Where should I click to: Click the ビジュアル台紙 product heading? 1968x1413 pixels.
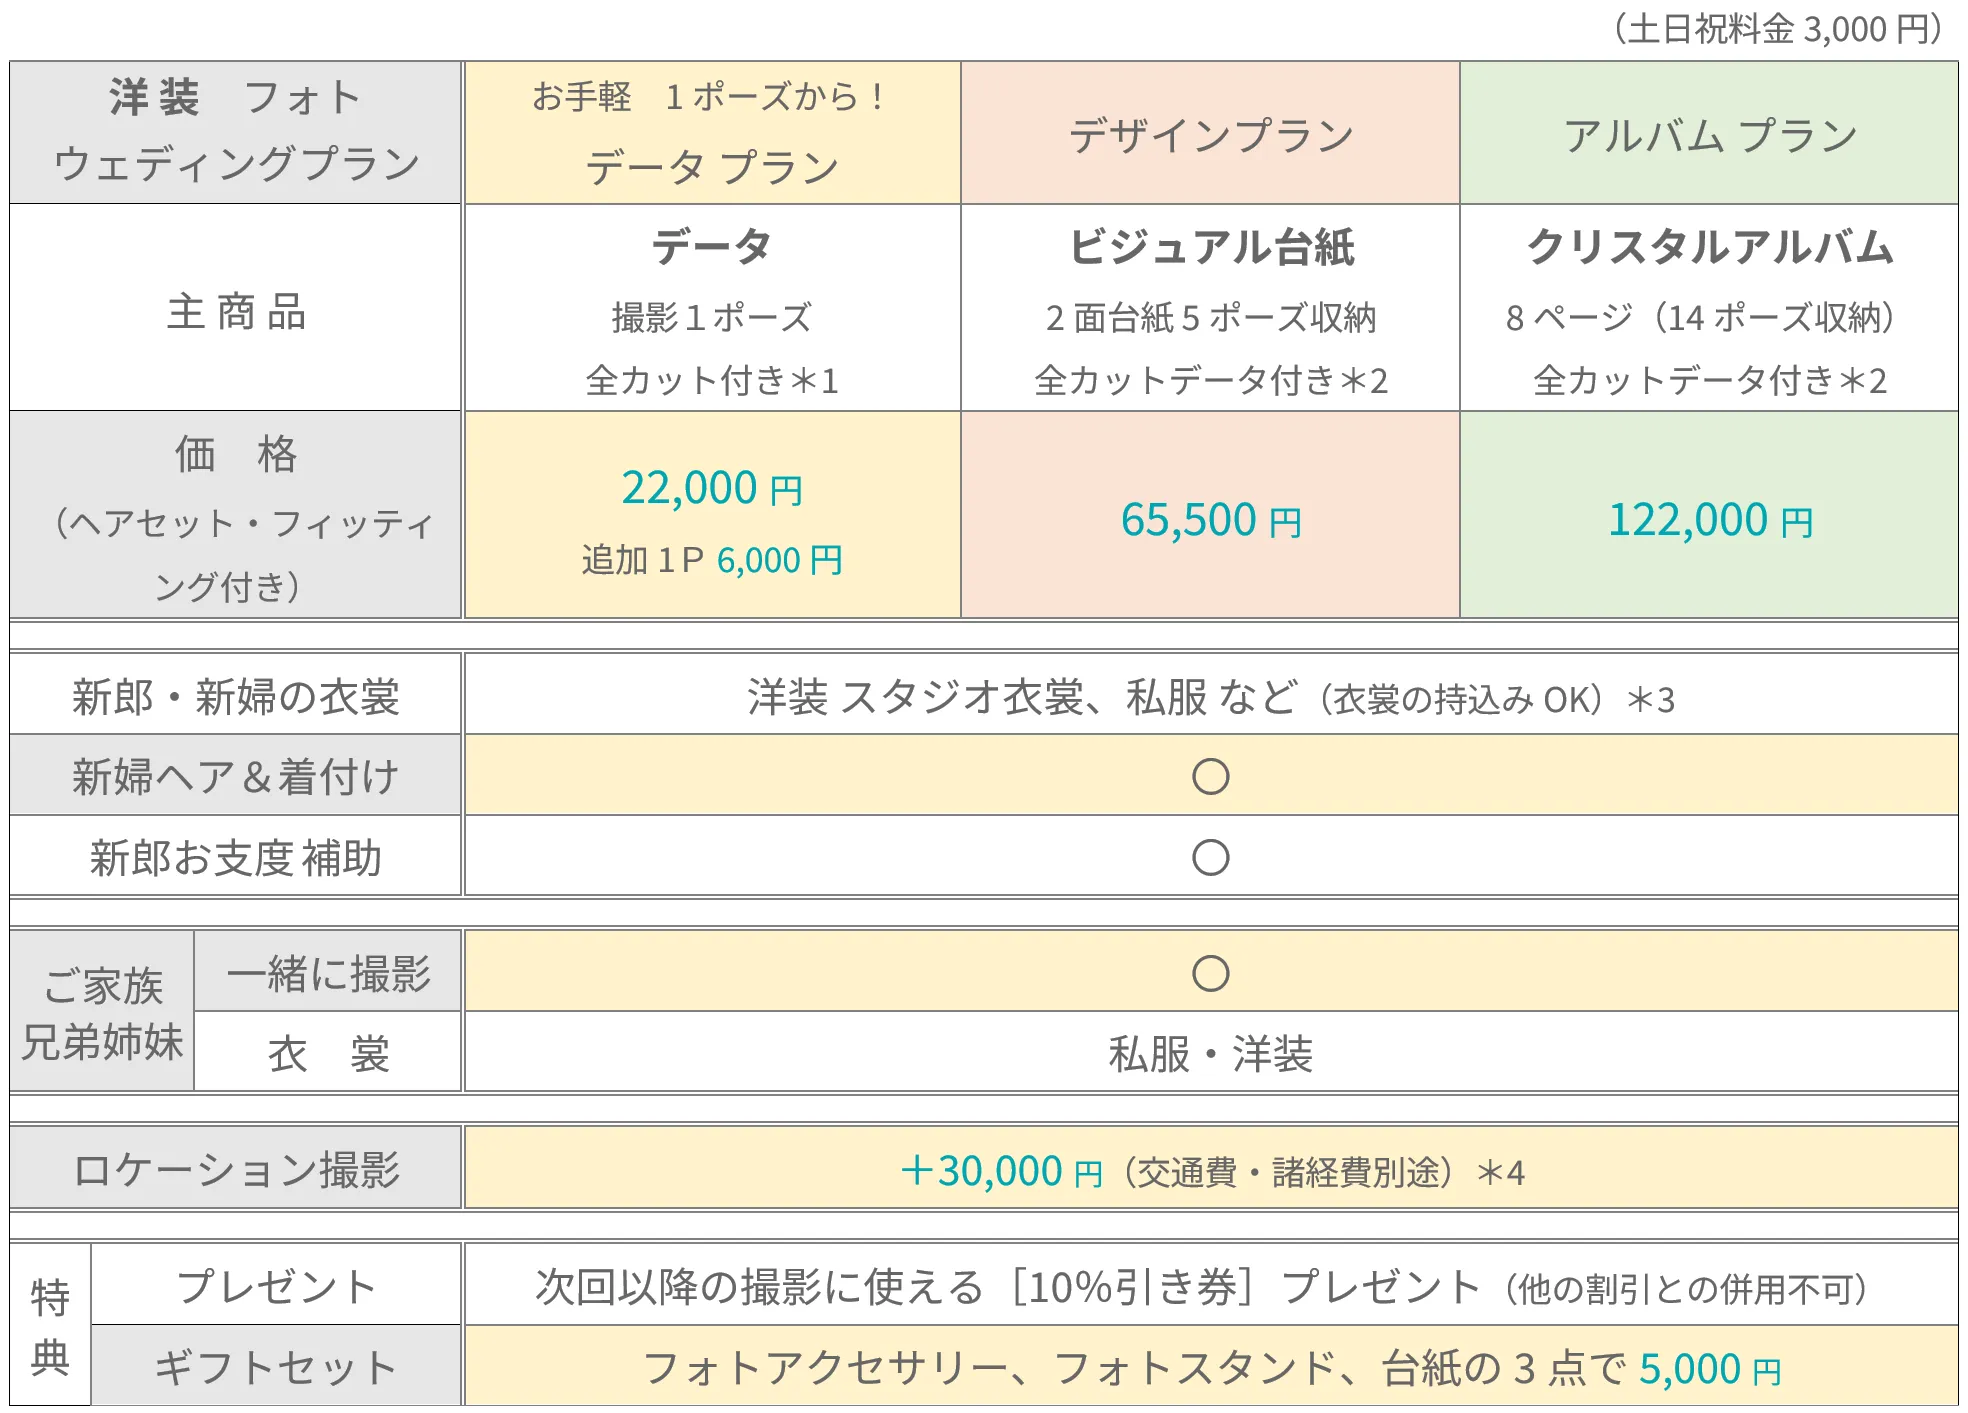1210,247
